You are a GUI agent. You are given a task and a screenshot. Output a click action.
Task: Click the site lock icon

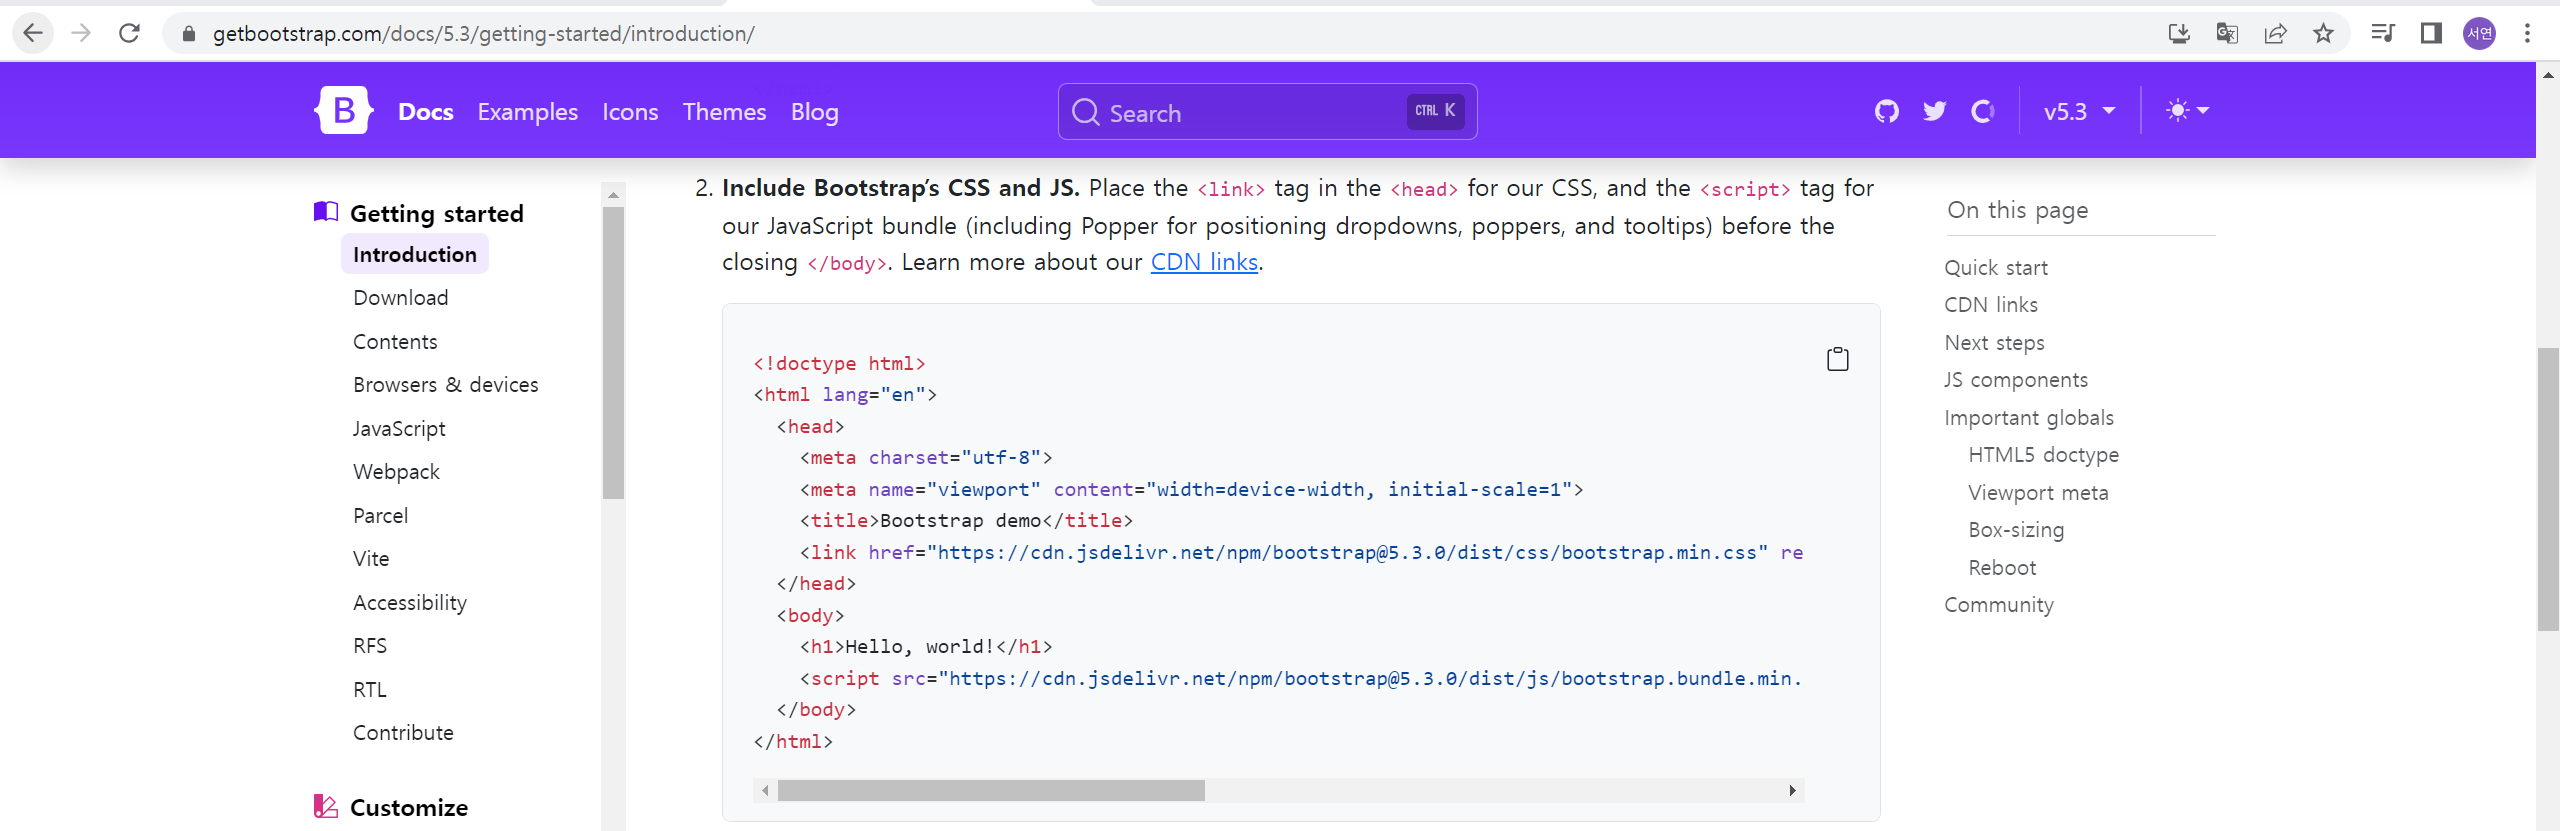(188, 34)
